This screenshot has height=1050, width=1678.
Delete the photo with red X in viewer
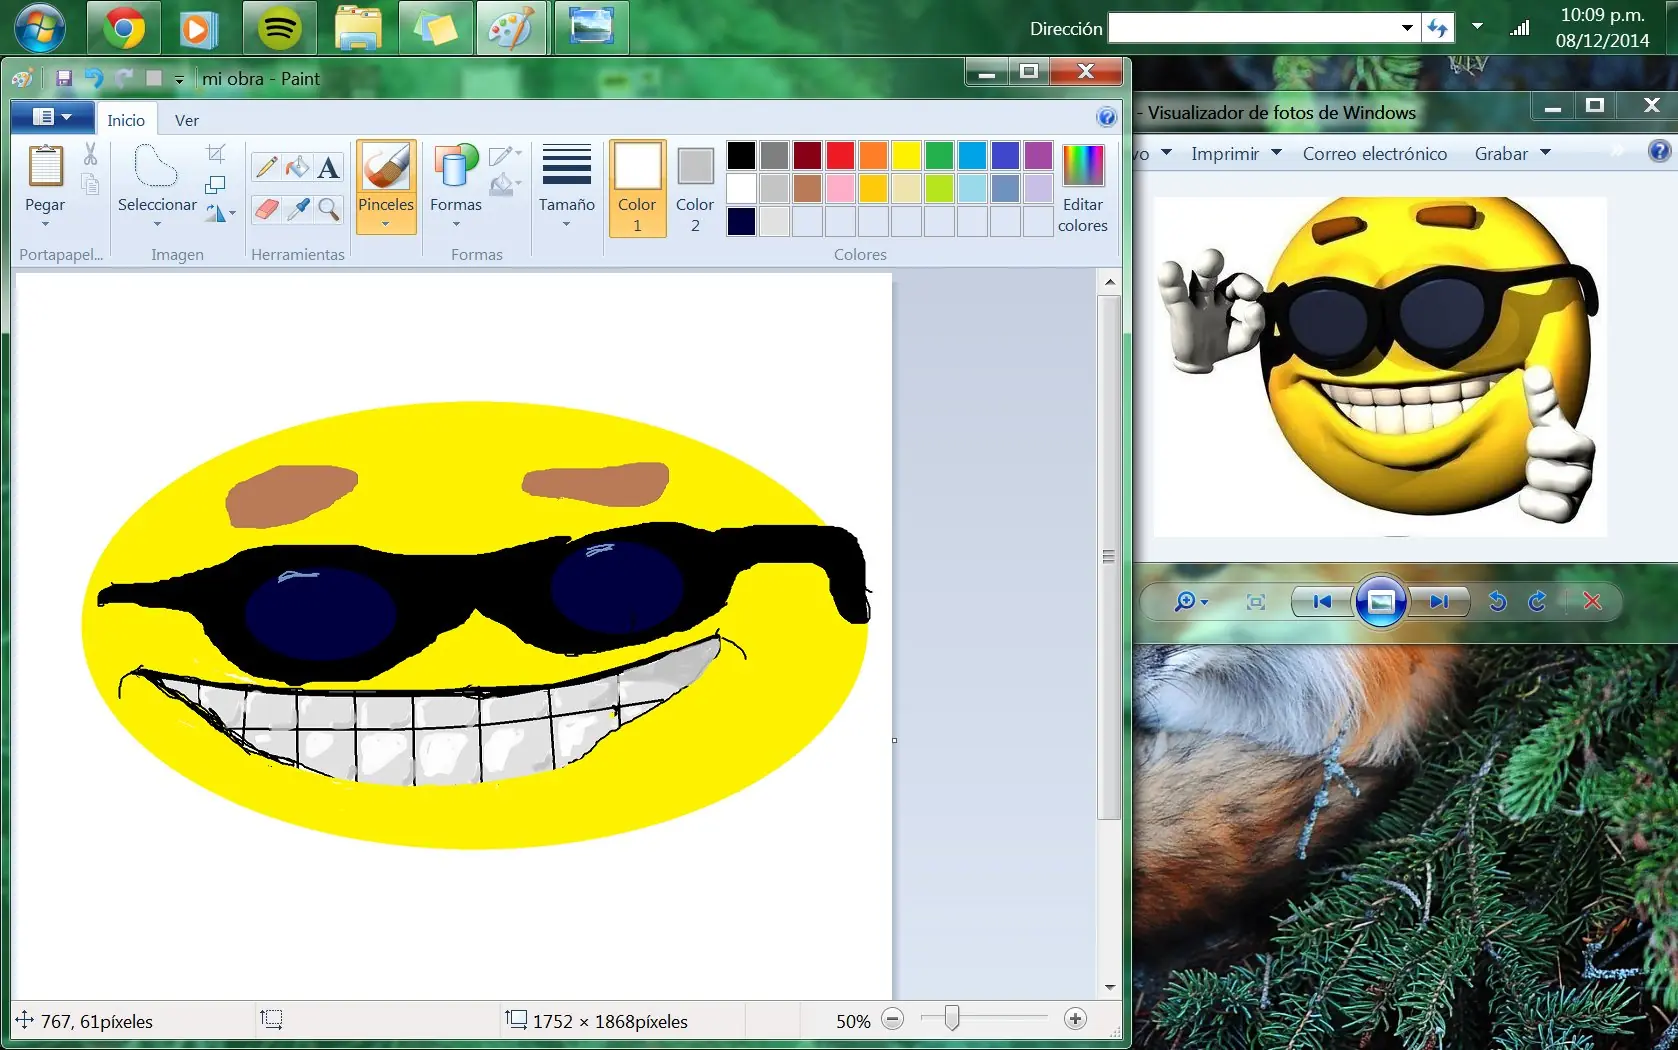(1592, 601)
